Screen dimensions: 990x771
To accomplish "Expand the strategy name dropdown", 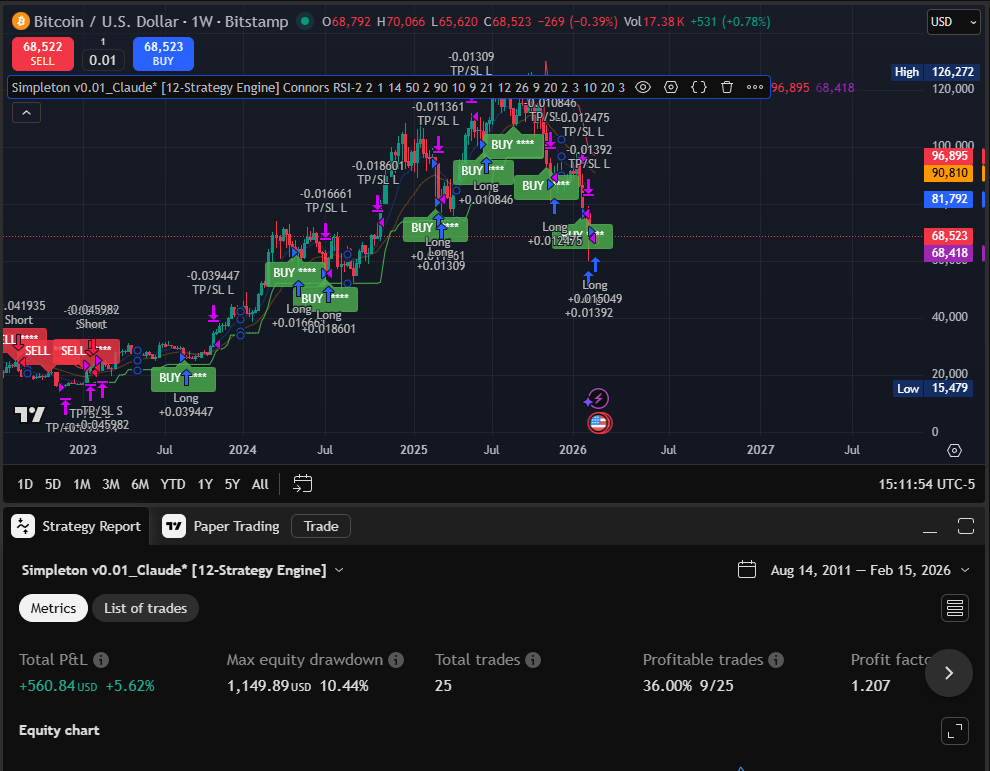I will pos(339,570).
